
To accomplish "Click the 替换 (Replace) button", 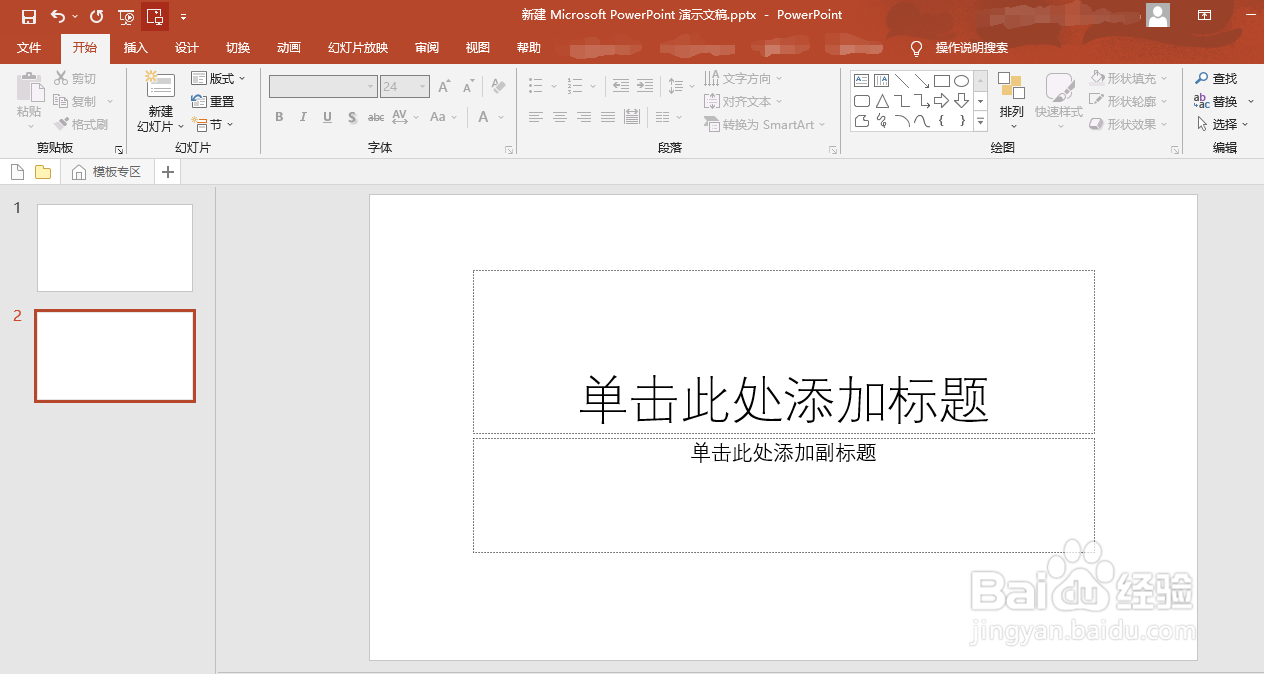I will pos(1221,100).
